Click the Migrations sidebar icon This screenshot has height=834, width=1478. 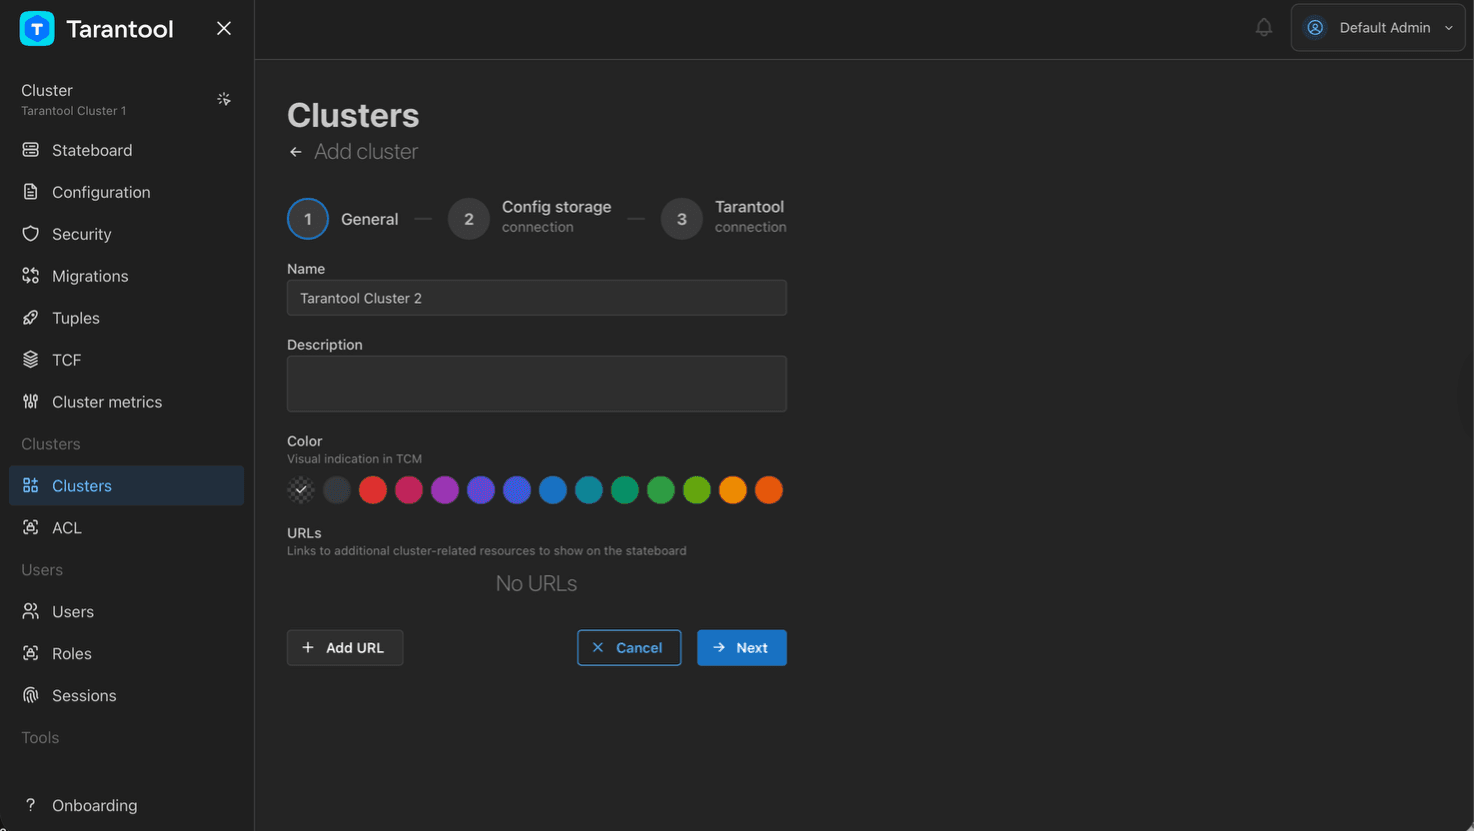[31, 276]
